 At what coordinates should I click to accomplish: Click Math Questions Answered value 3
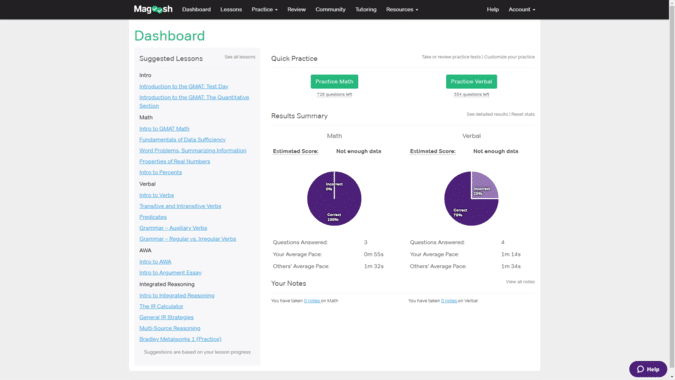coord(365,243)
